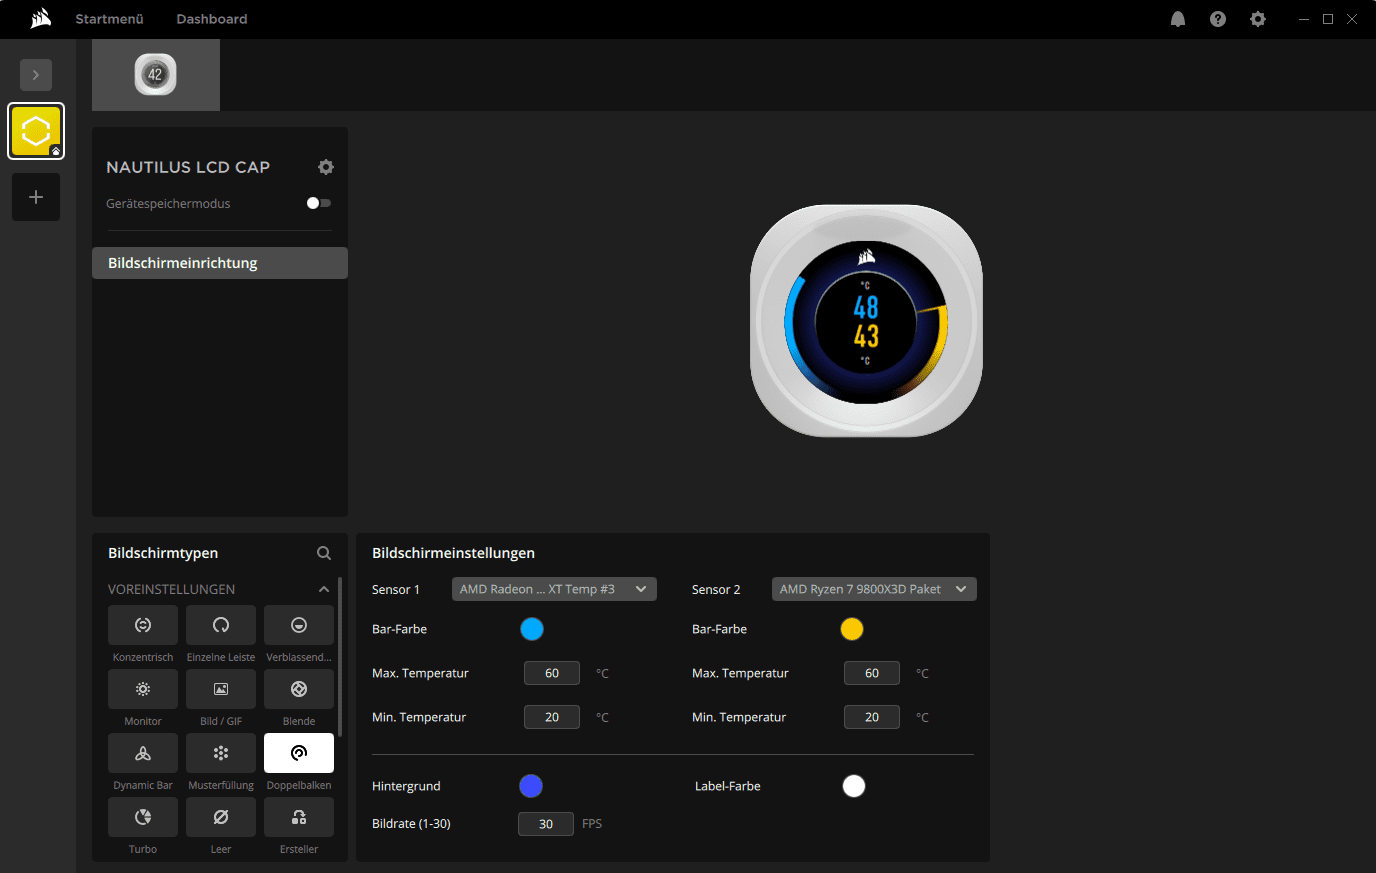This screenshot has height=873, width=1376.
Task: Change the white Label-Farbe swatch
Action: click(x=854, y=786)
